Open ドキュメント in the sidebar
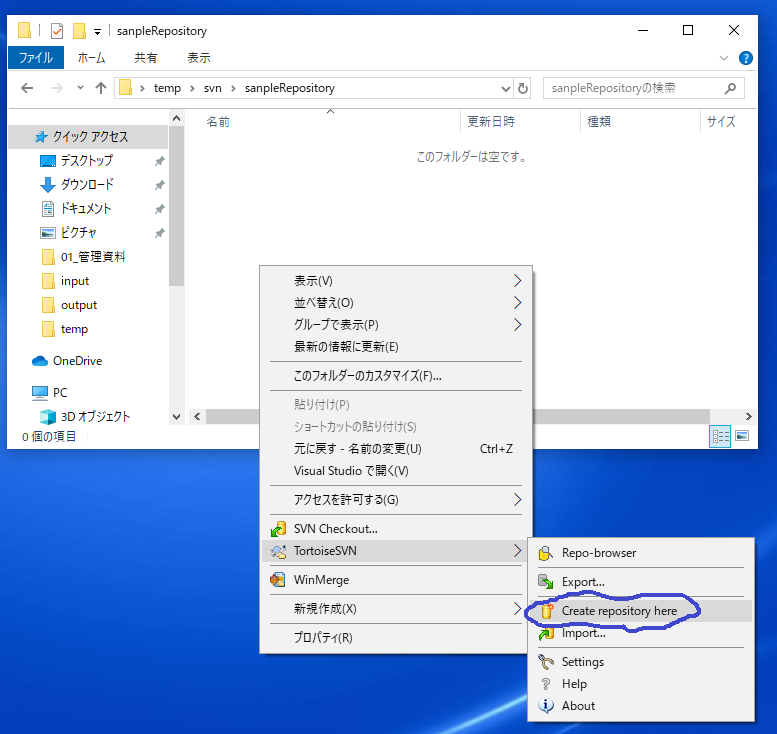The height and width of the screenshot is (734, 777). [x=87, y=209]
